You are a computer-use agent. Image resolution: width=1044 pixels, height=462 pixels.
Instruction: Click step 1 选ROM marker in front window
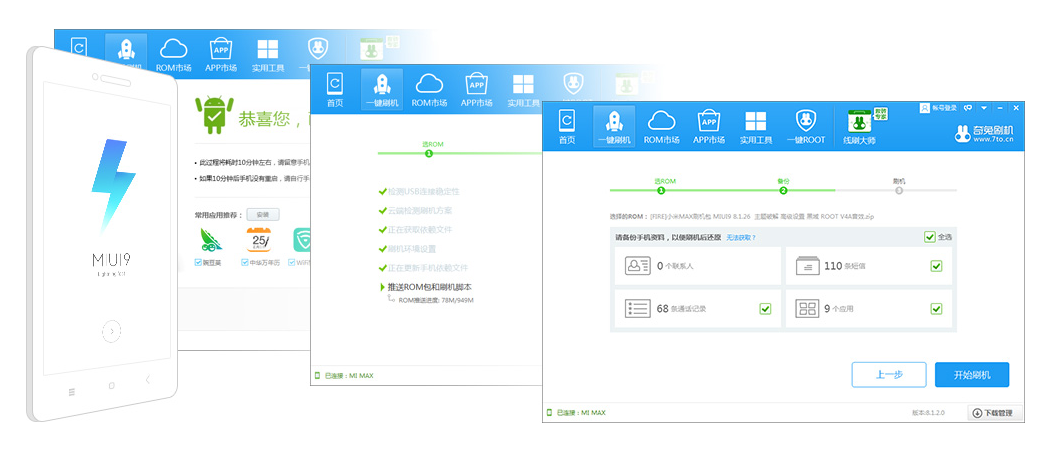[661, 190]
